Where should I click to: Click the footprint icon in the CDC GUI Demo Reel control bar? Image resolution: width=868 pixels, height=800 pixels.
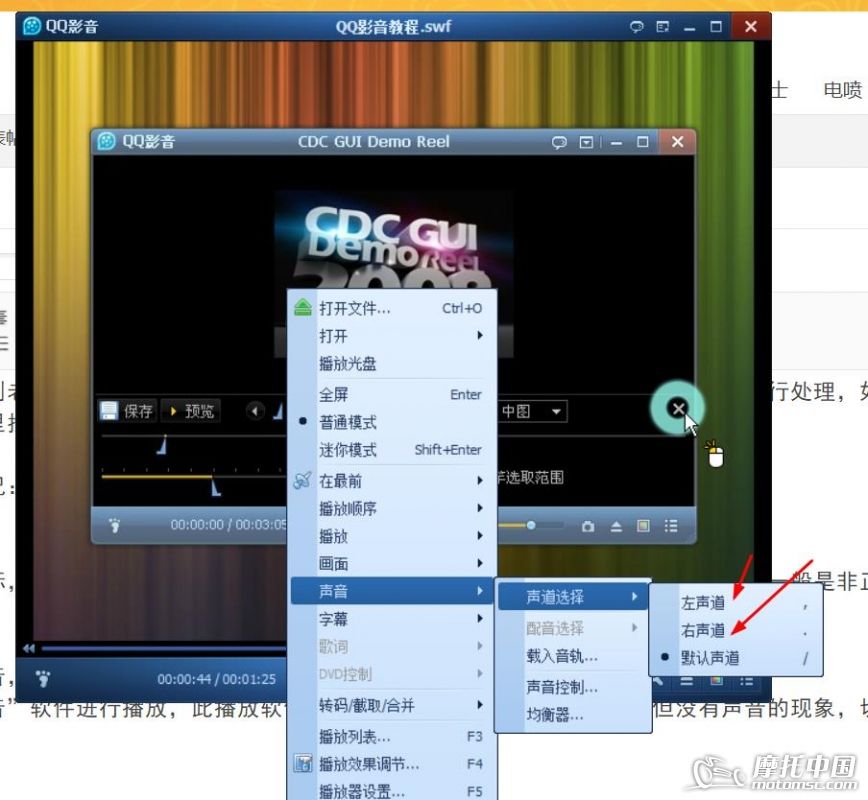pyautogui.click(x=115, y=525)
